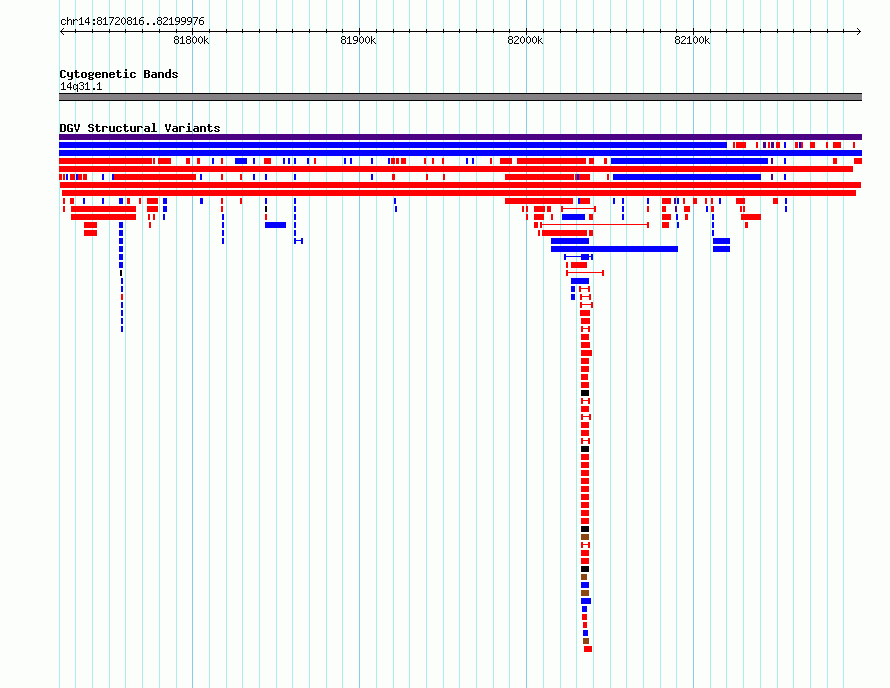This screenshot has width=890, height=688.
Task: Select blue bar under short red capped line near 82025k
Action: [573, 217]
